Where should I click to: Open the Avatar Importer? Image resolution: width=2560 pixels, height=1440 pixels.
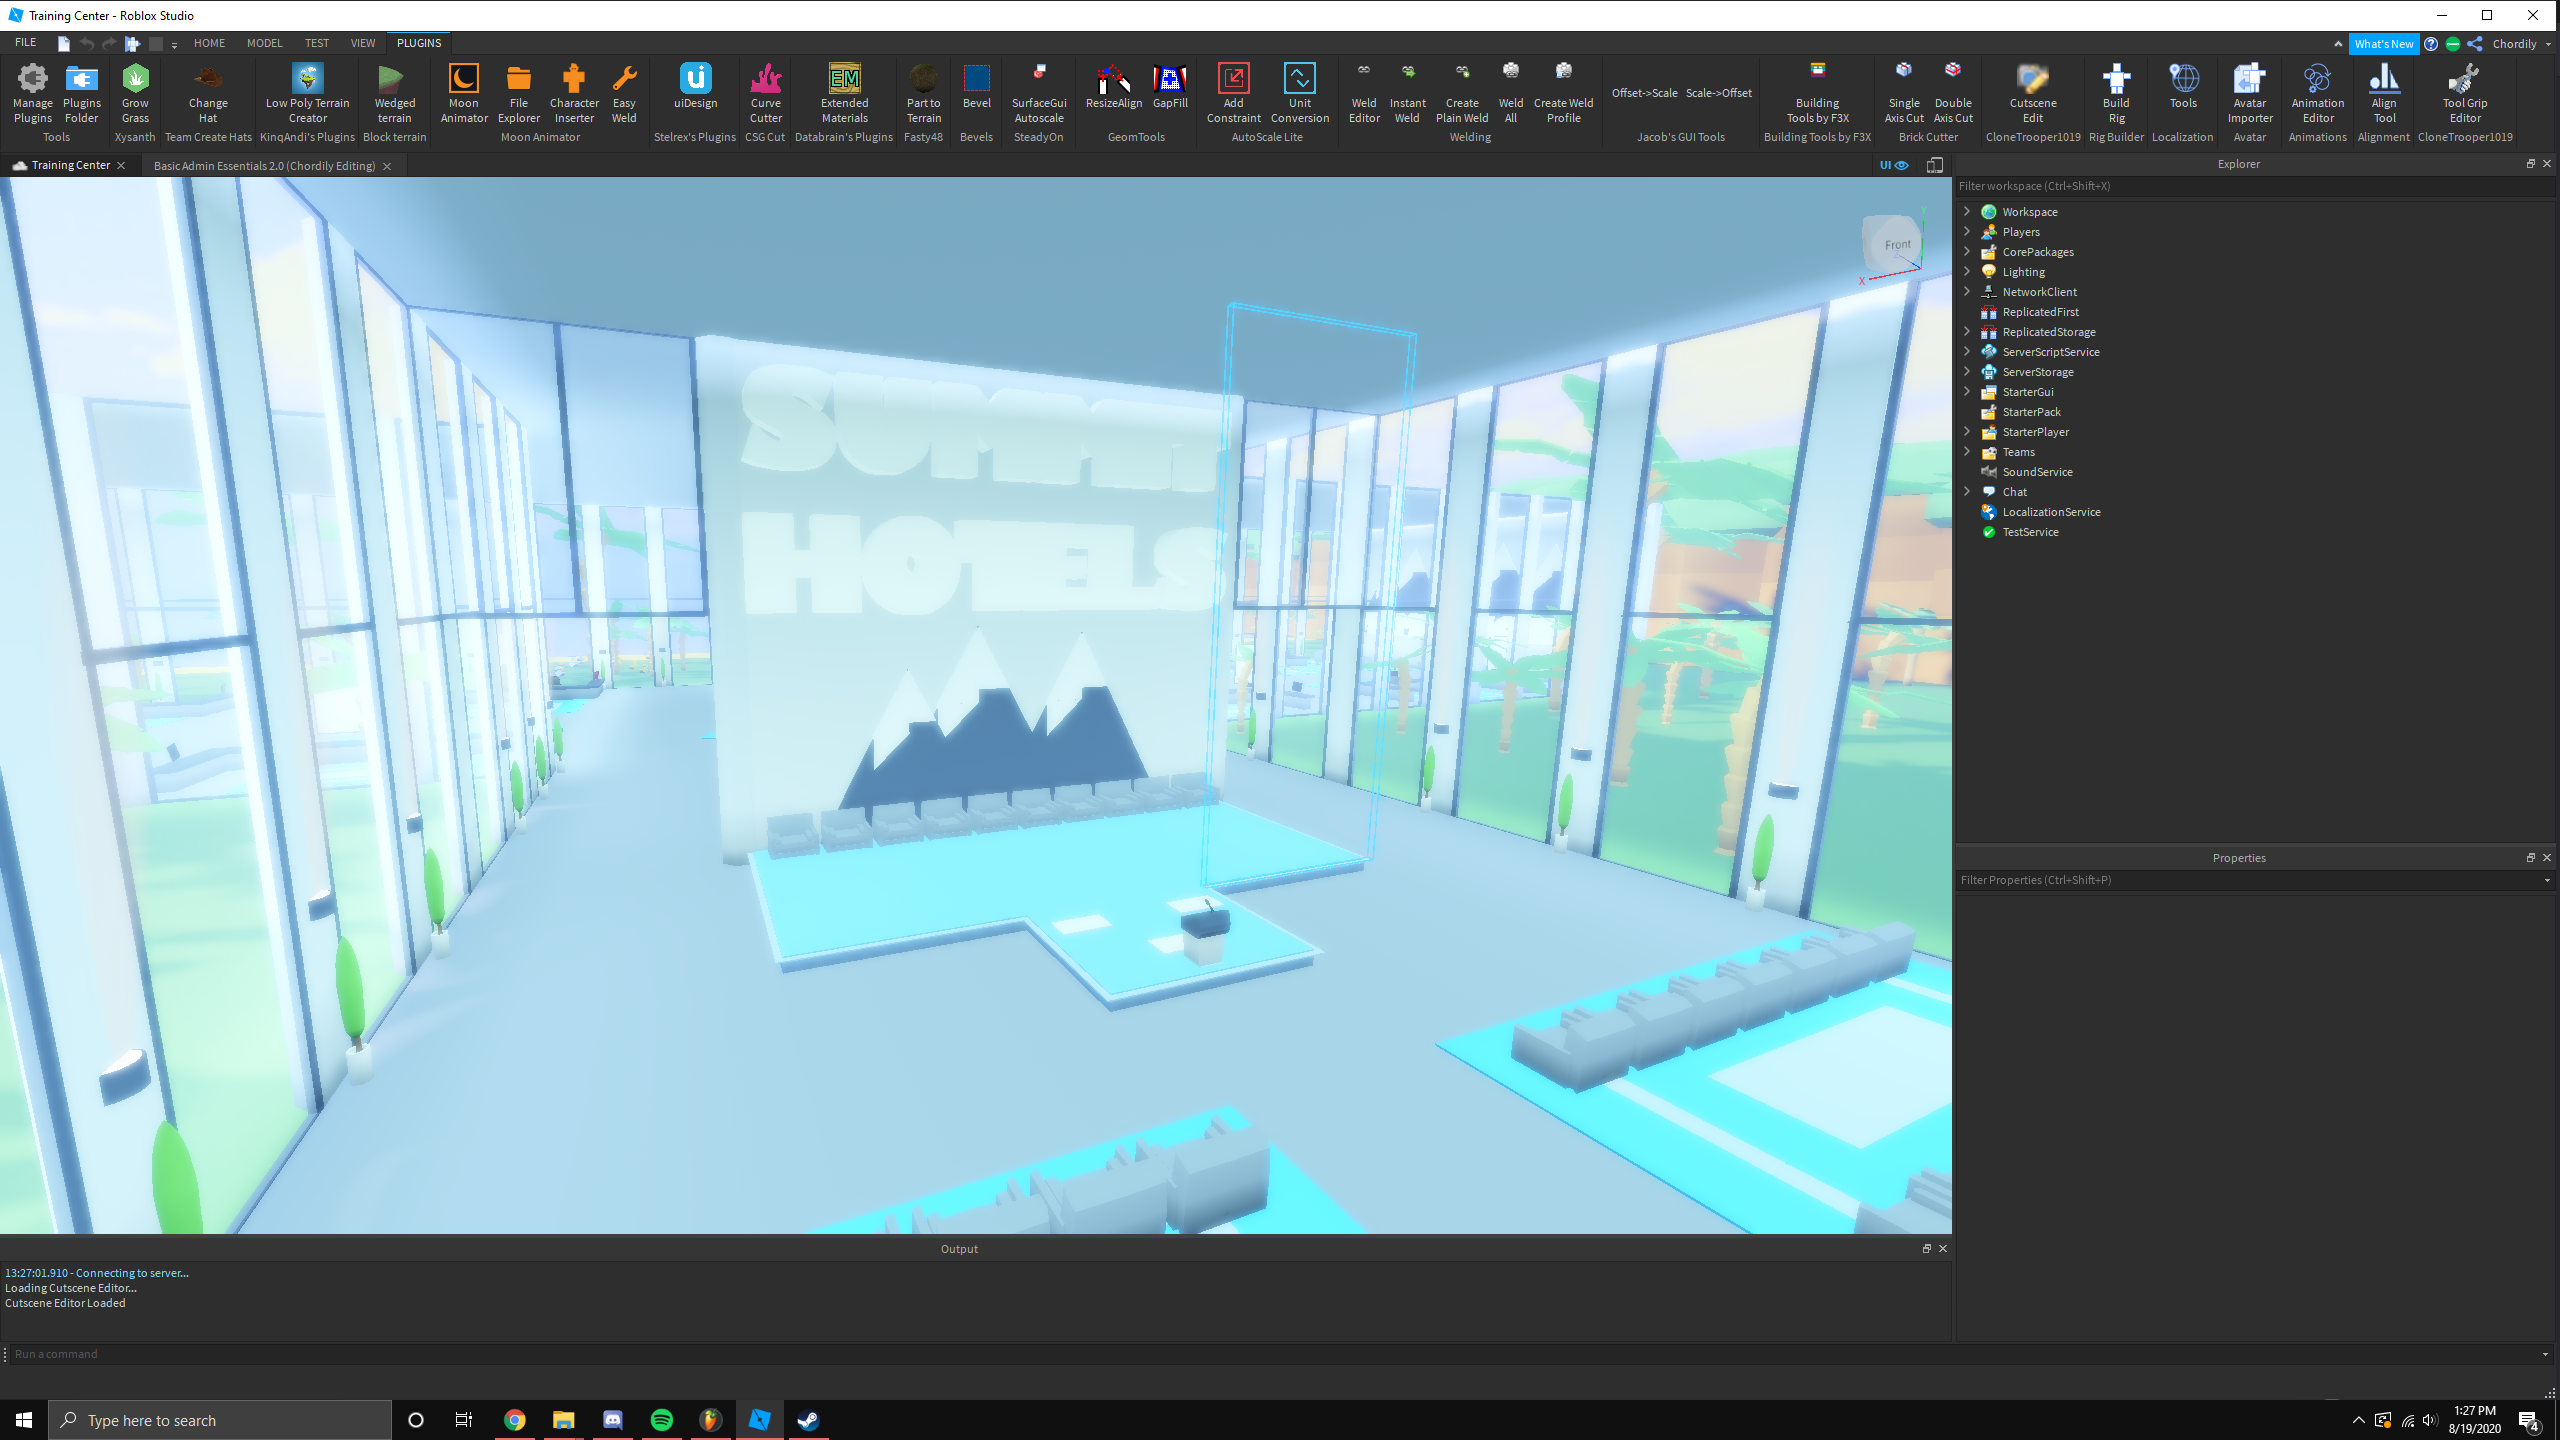2249,92
